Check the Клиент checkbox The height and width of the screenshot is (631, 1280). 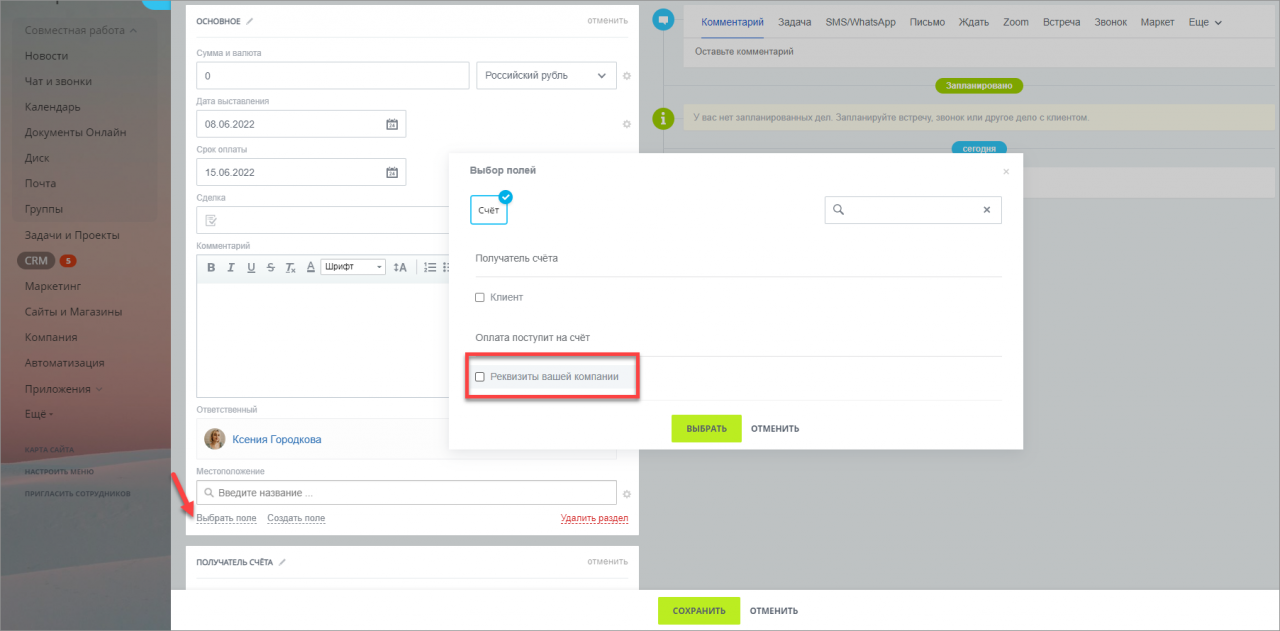tap(480, 297)
